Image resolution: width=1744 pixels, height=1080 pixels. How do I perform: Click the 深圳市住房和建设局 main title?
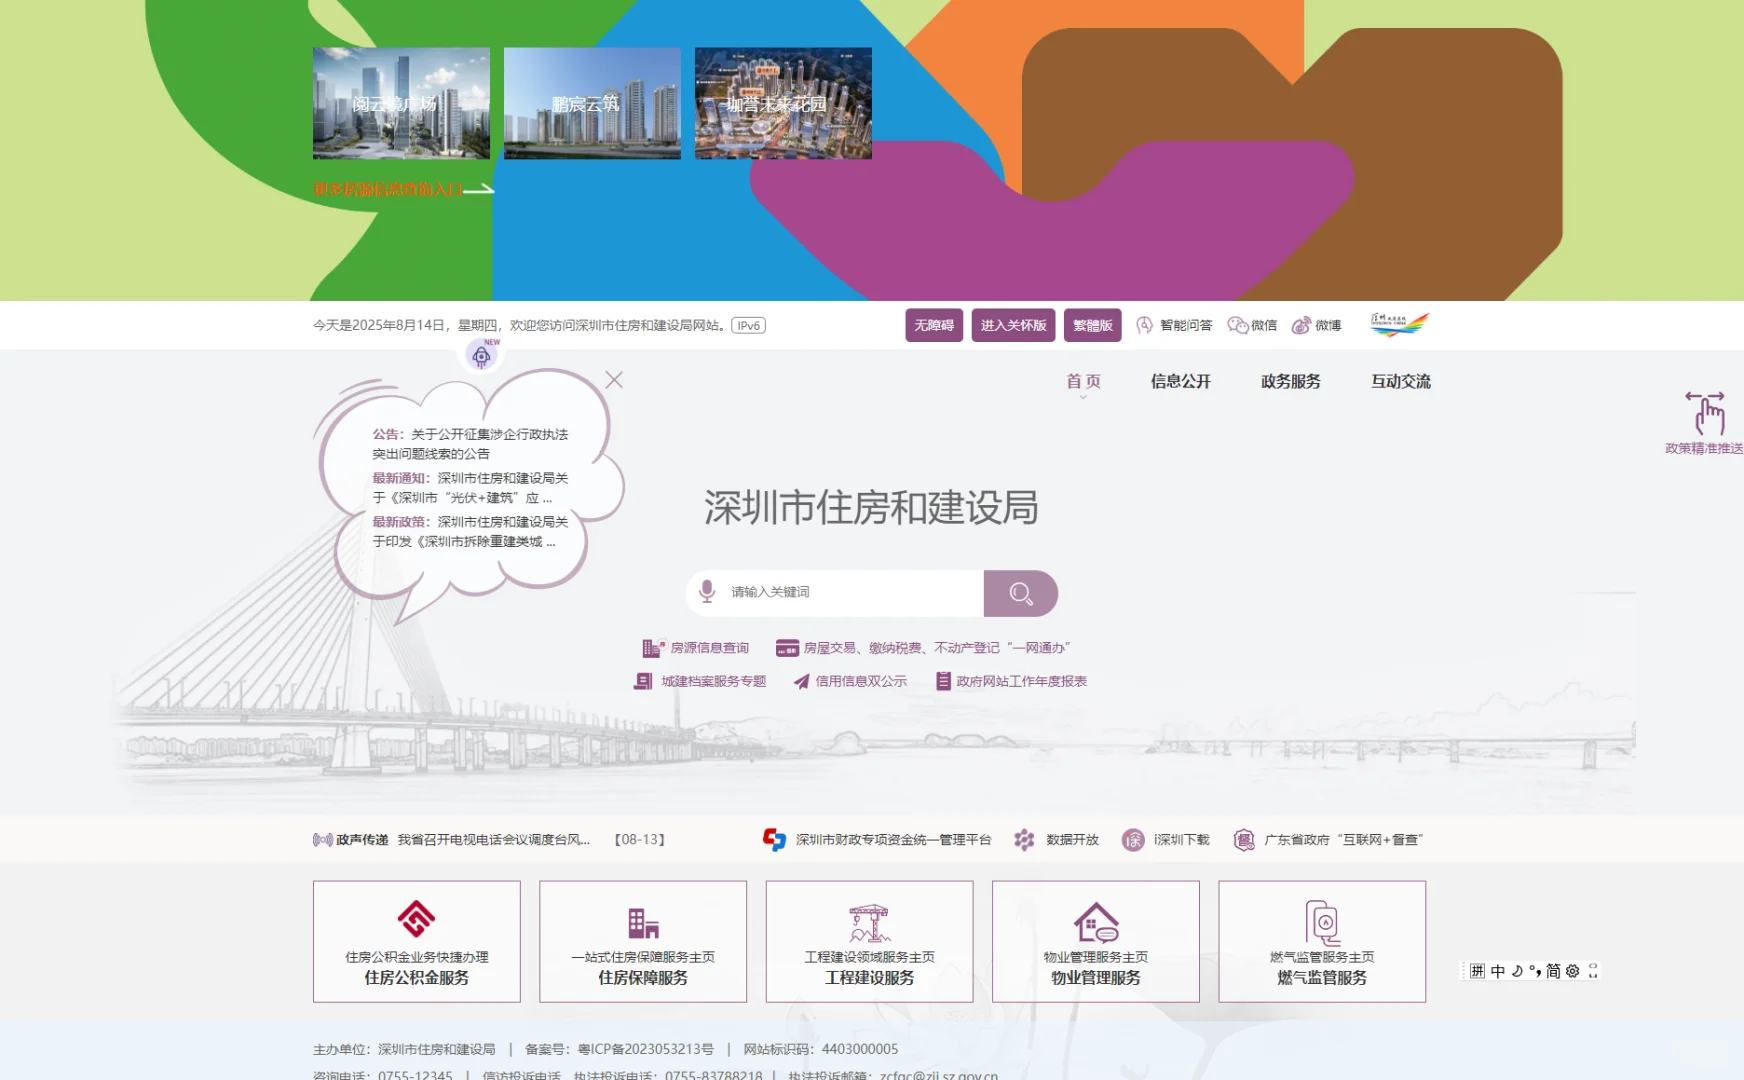click(871, 508)
